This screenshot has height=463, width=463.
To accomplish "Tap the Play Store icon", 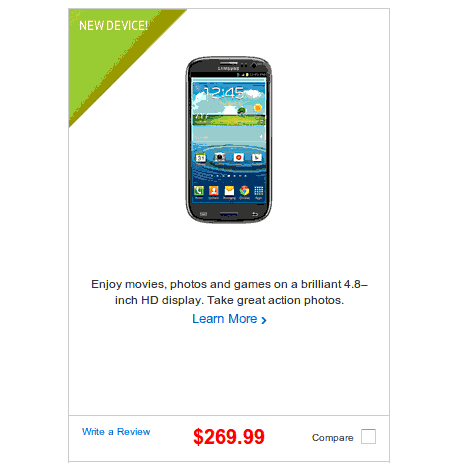I will 257,157.
